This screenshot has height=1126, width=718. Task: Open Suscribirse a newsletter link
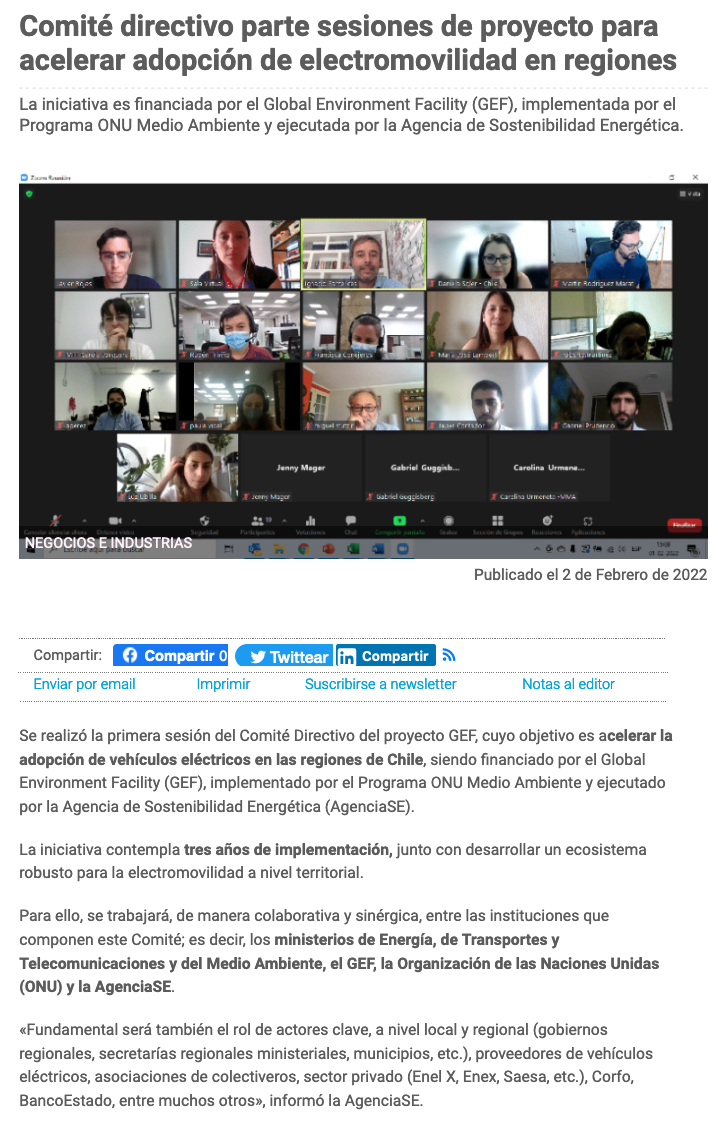(x=380, y=684)
